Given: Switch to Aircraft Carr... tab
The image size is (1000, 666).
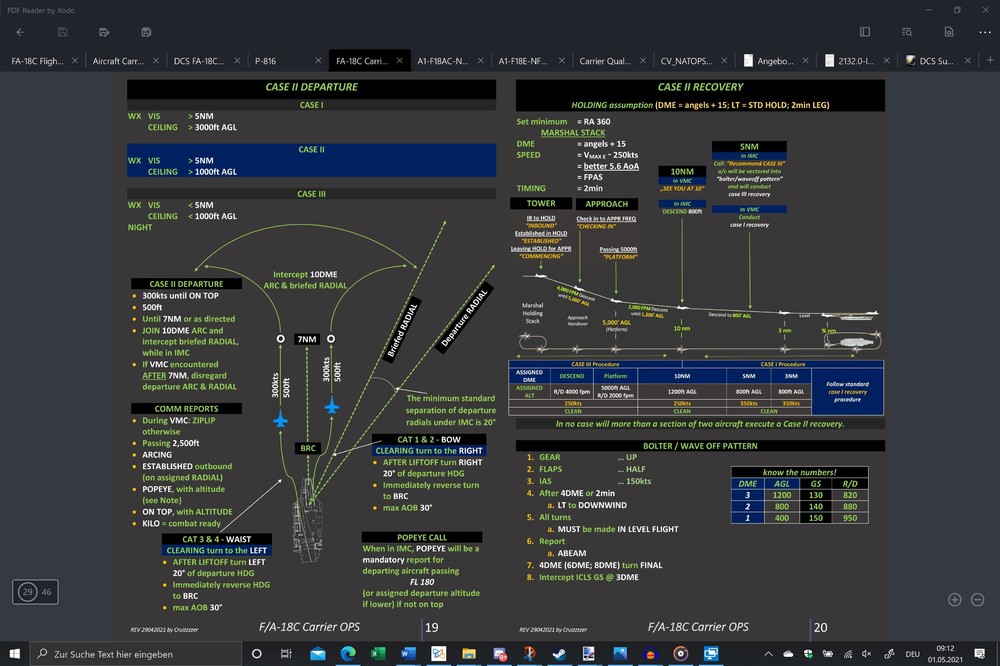Looking at the screenshot, I should click(118, 61).
